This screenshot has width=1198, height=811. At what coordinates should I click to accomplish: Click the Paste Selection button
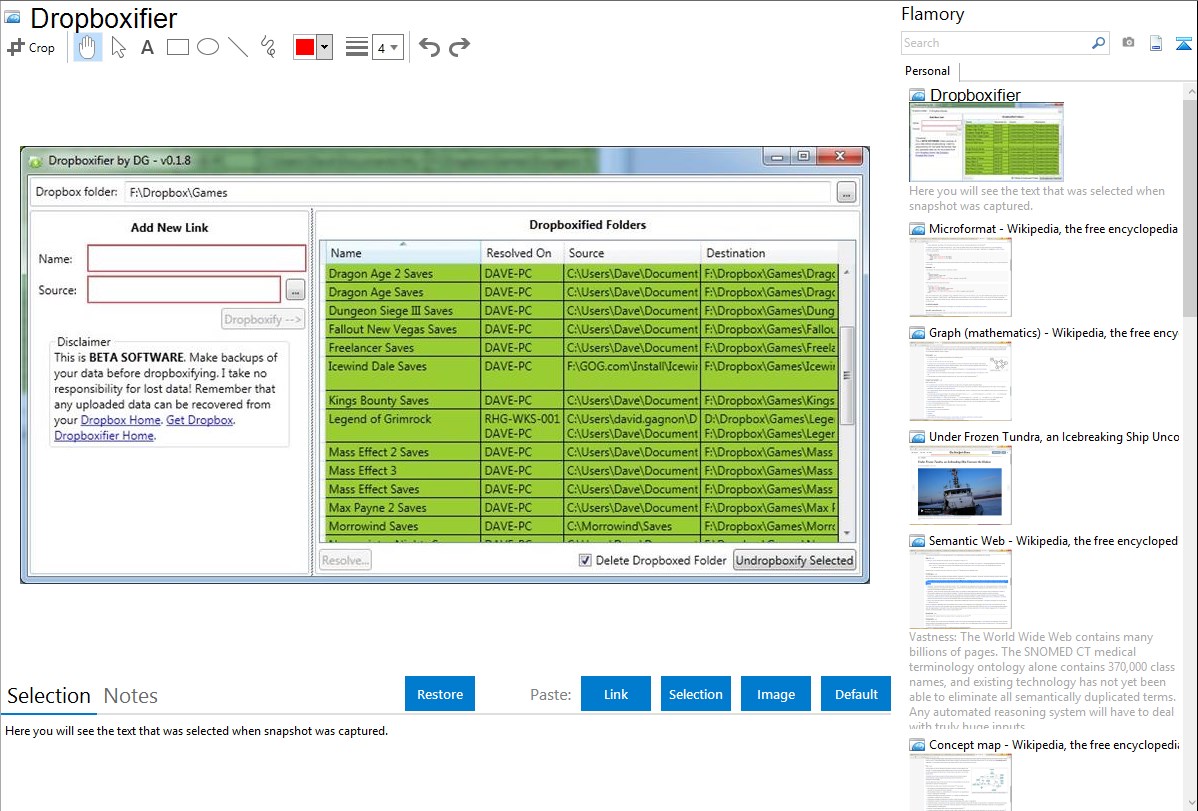(695, 694)
